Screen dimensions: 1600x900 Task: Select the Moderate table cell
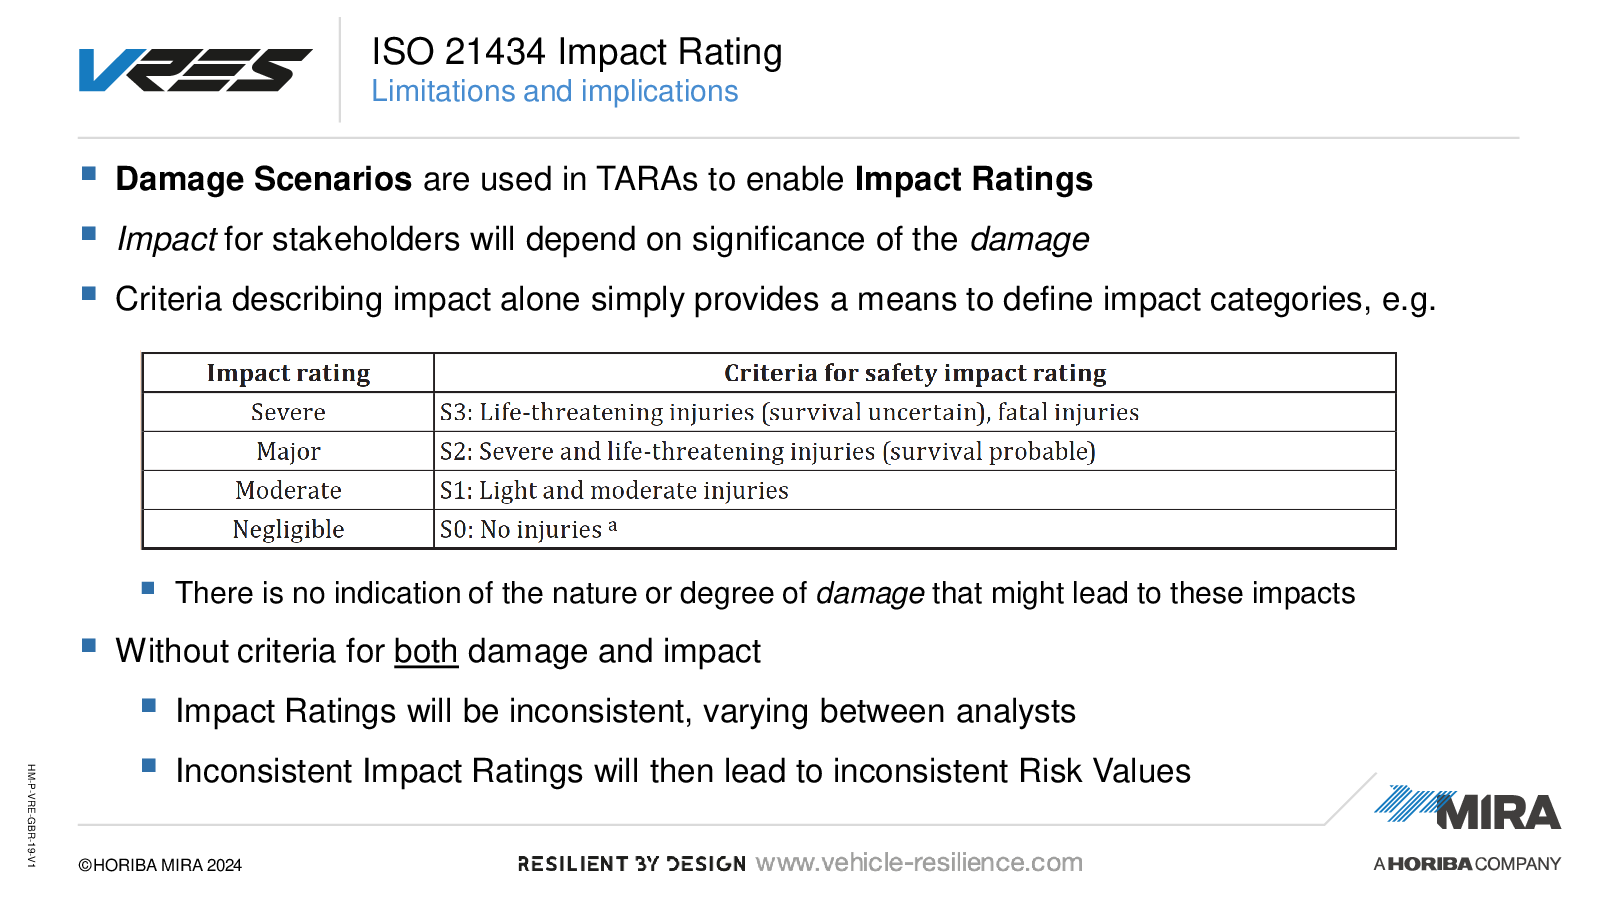pos(288,490)
